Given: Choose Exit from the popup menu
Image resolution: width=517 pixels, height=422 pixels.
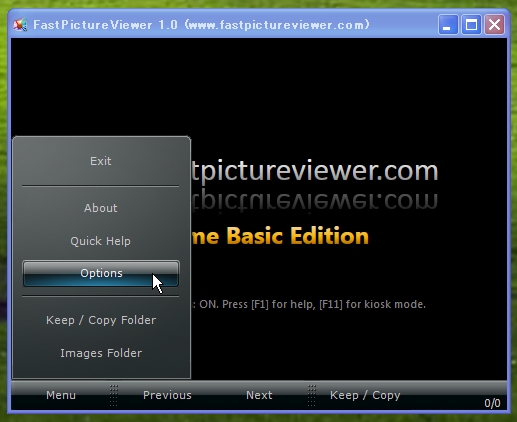Looking at the screenshot, I should click(x=101, y=161).
